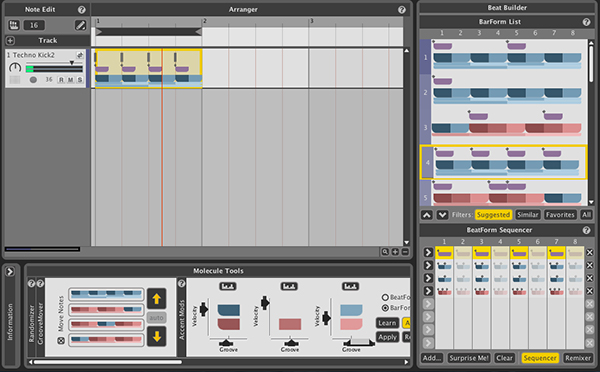Viewport: 600px width, 372px height.
Task: Go to next BarForm with down chevron
Action: pyautogui.click(x=442, y=215)
